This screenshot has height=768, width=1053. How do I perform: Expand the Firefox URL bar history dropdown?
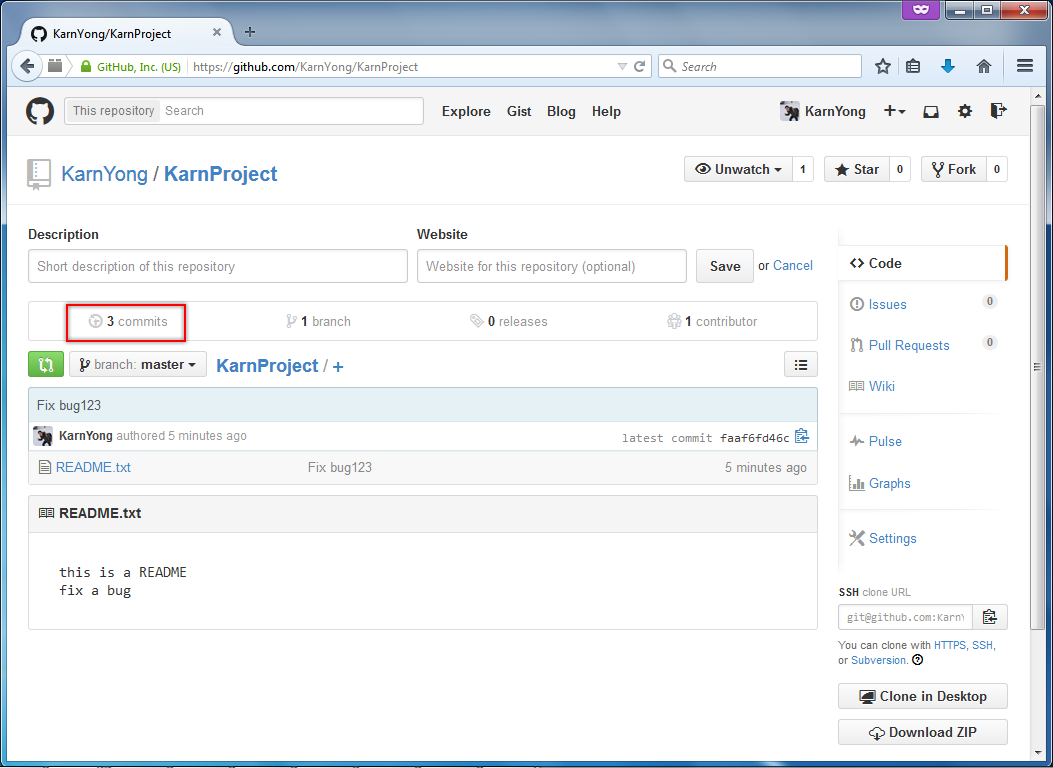pyautogui.click(x=621, y=67)
